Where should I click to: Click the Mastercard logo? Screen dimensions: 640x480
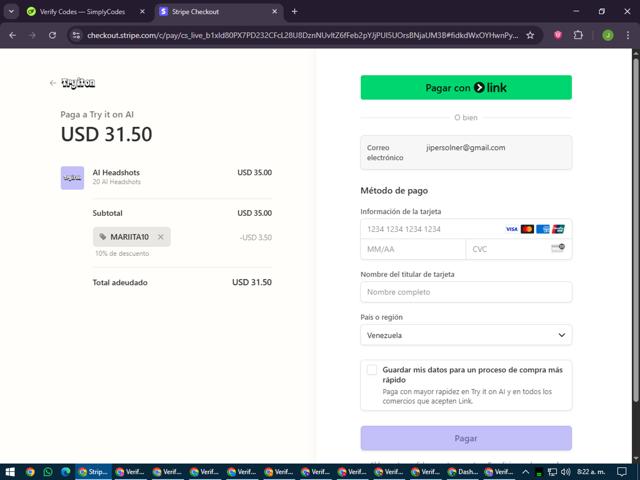pos(527,229)
